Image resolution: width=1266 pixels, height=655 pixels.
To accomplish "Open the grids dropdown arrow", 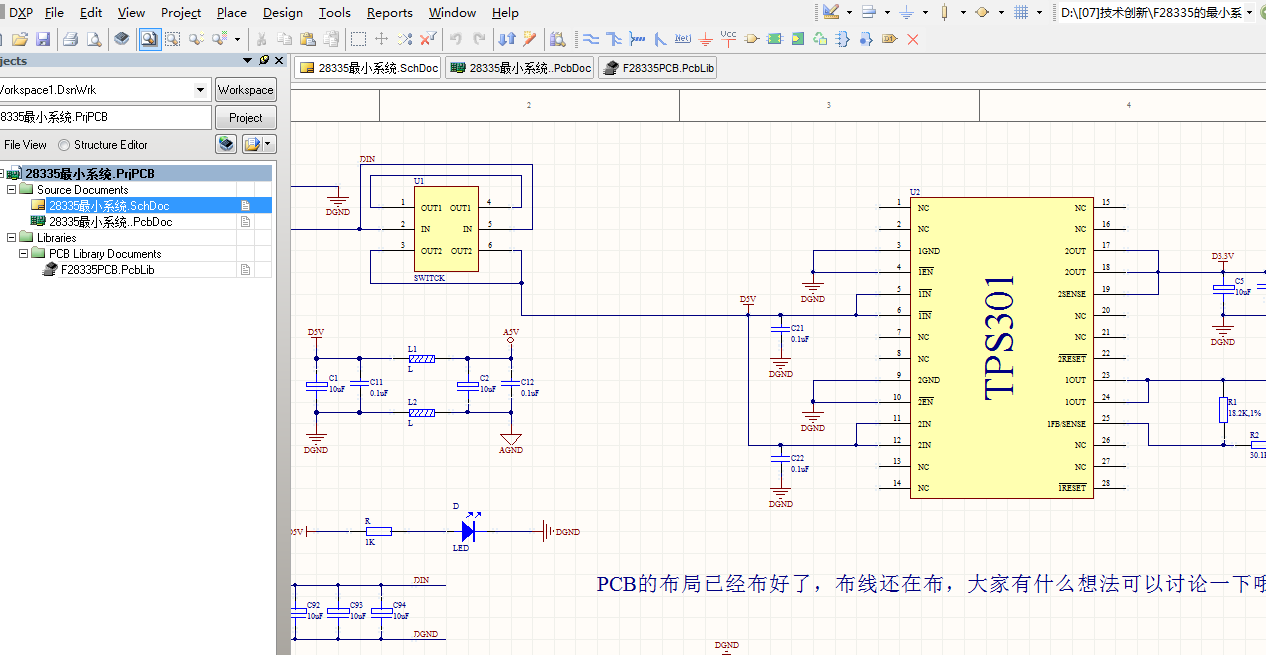I will click(1040, 12).
